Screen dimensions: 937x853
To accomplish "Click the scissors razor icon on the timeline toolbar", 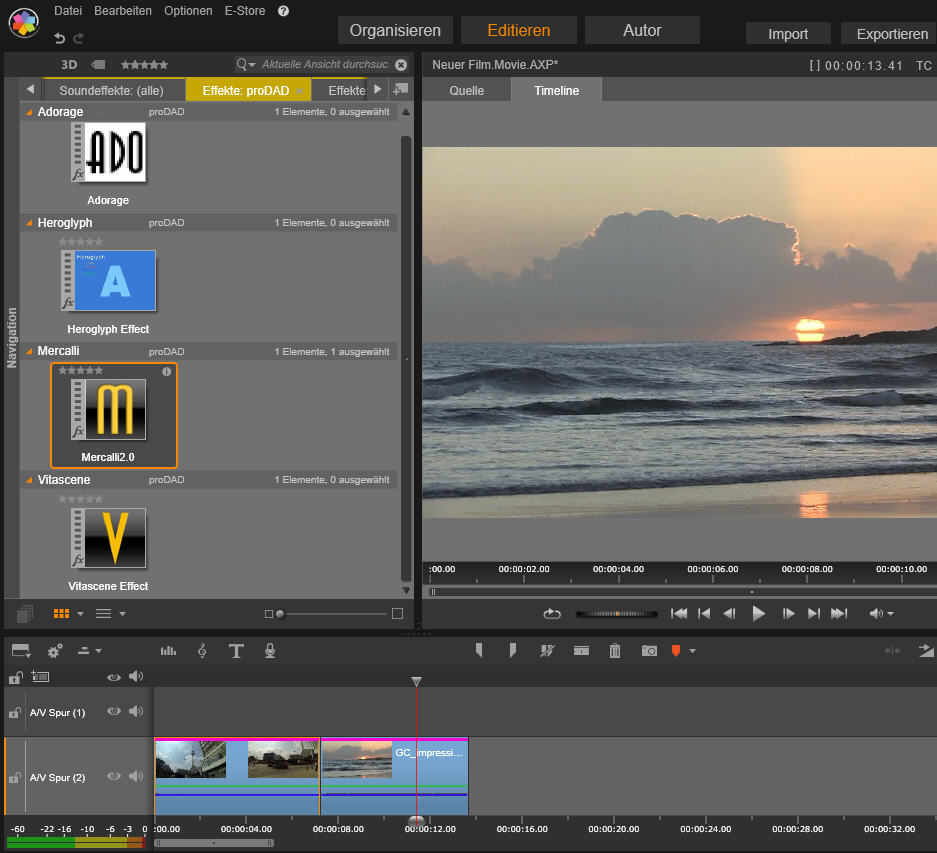I will 547,649.
